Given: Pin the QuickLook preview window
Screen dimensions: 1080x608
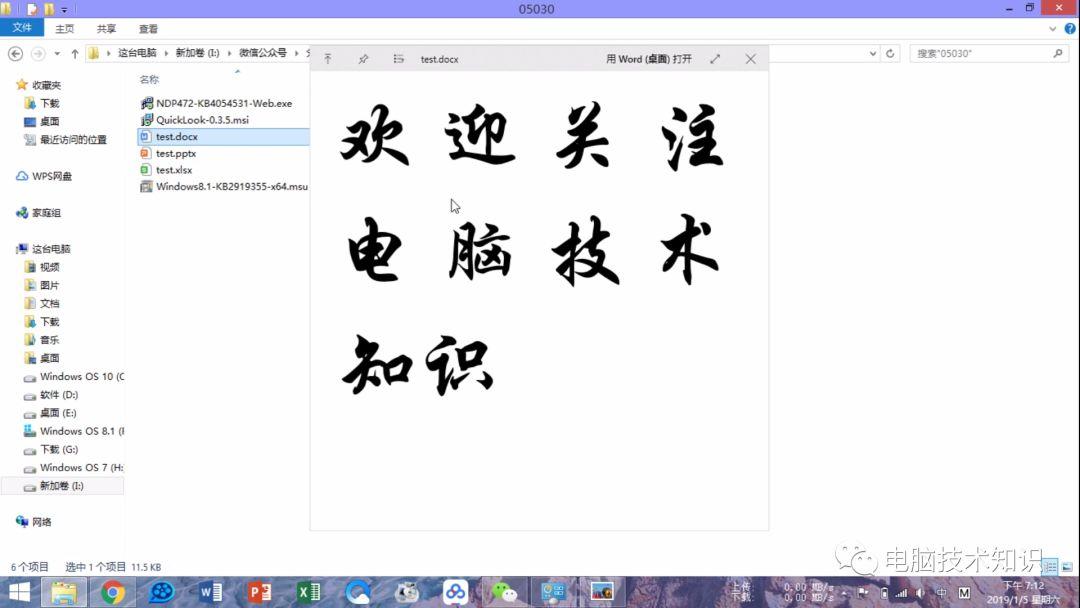Looking at the screenshot, I should tap(364, 59).
